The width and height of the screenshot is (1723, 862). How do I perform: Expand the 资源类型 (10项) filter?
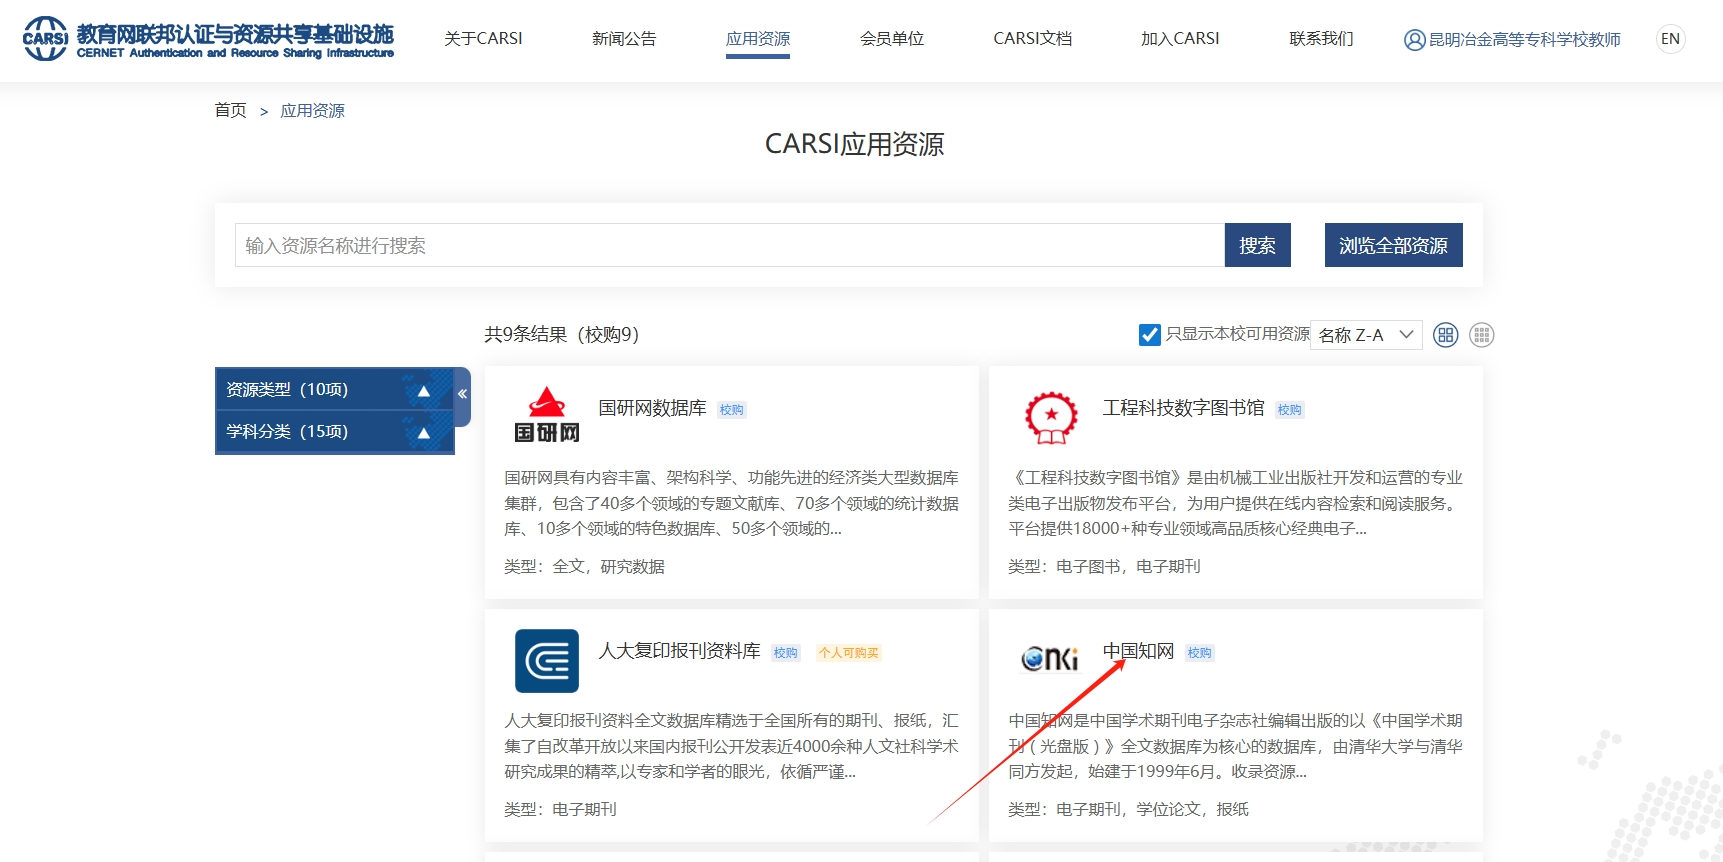point(335,389)
